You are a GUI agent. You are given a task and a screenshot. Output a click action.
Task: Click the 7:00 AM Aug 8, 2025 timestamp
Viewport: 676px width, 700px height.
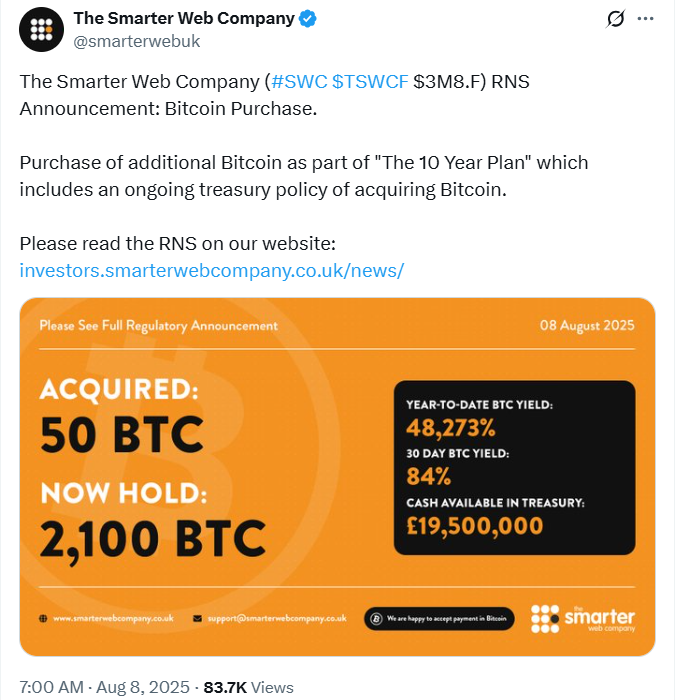click(103, 687)
